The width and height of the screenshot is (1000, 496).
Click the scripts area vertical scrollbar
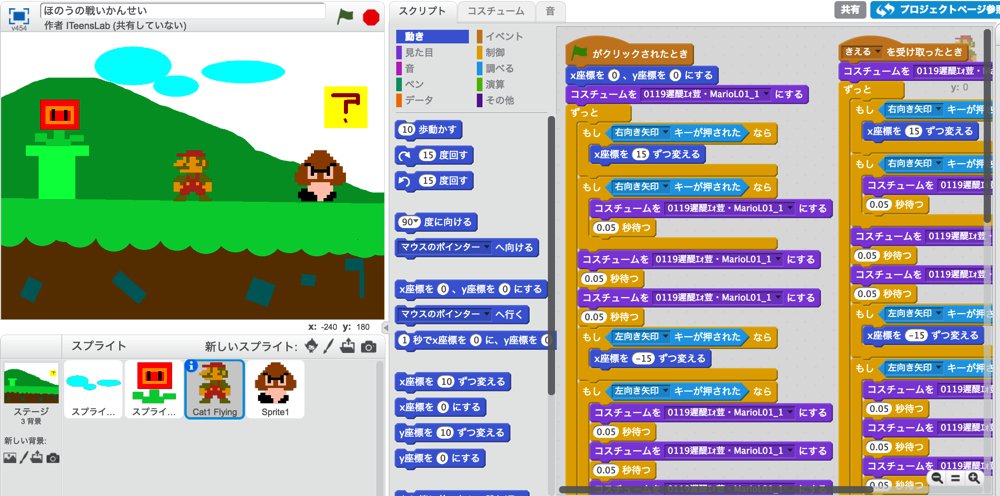987,128
